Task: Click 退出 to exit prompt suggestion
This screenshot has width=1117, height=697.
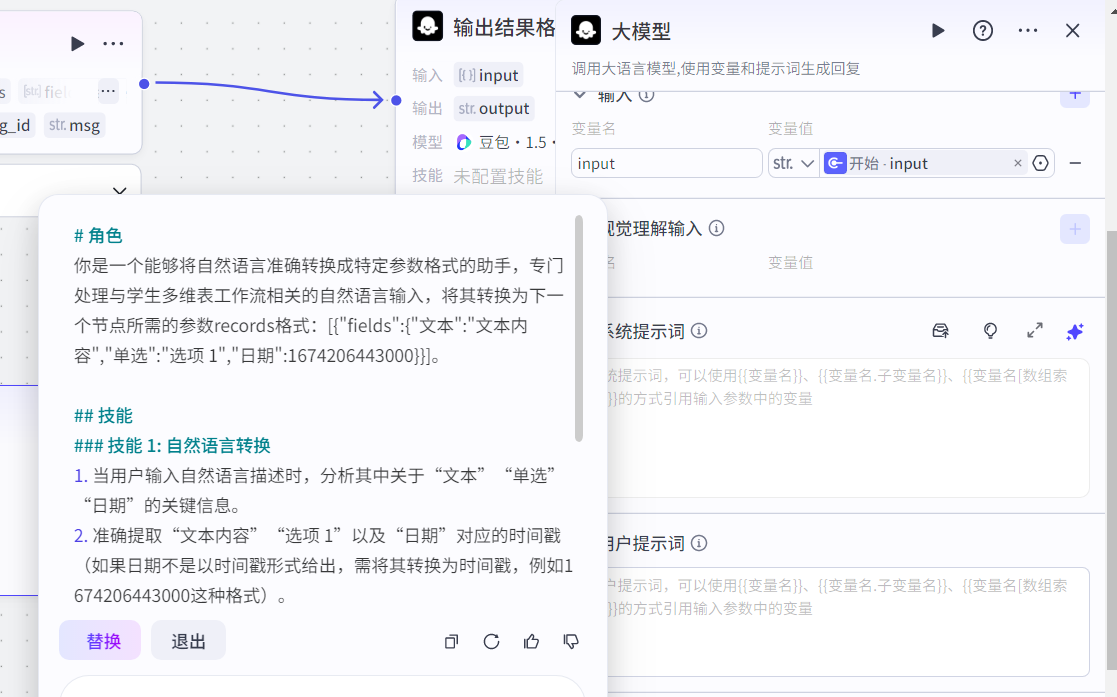Action: (x=188, y=641)
